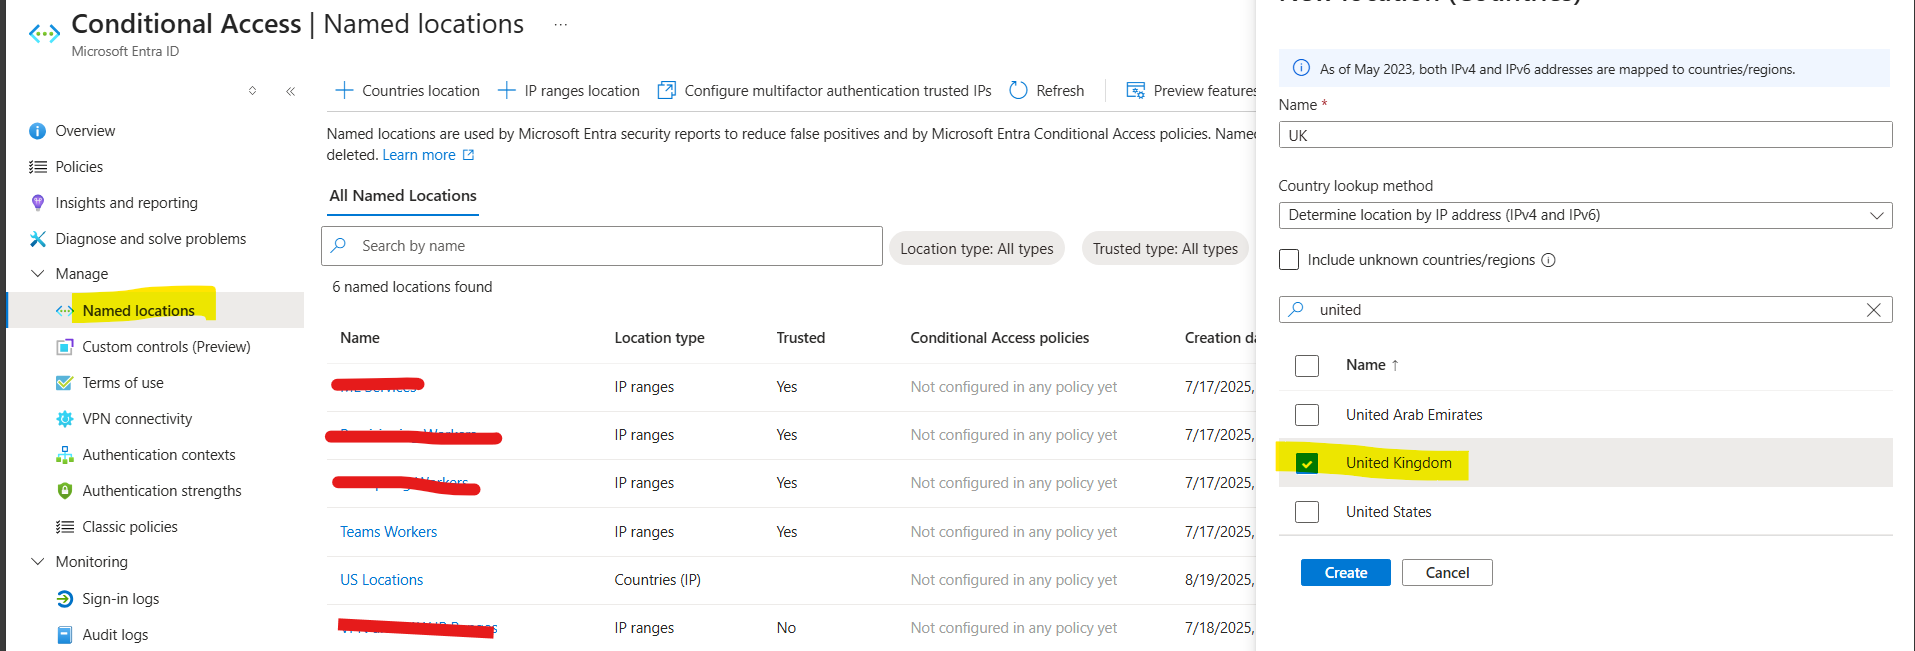Open the Learn more link
The height and width of the screenshot is (651, 1915).
coord(419,155)
